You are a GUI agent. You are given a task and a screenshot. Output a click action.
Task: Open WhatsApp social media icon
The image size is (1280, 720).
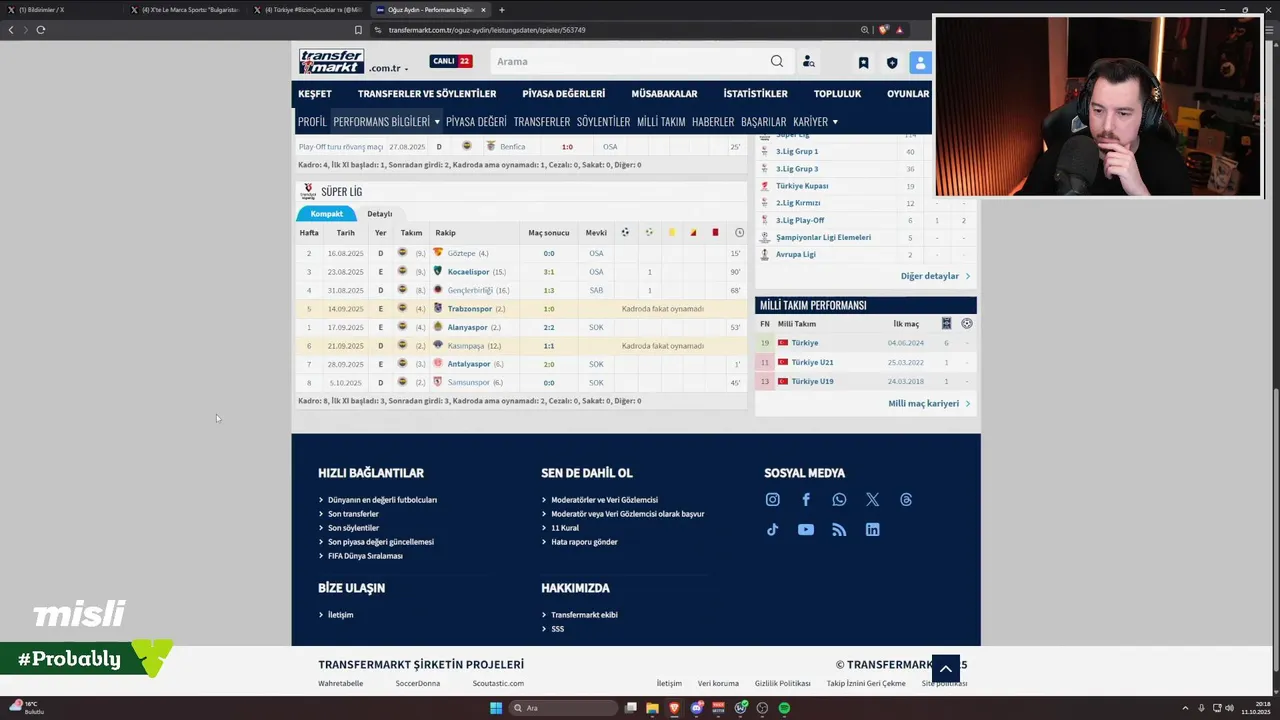tap(839, 500)
